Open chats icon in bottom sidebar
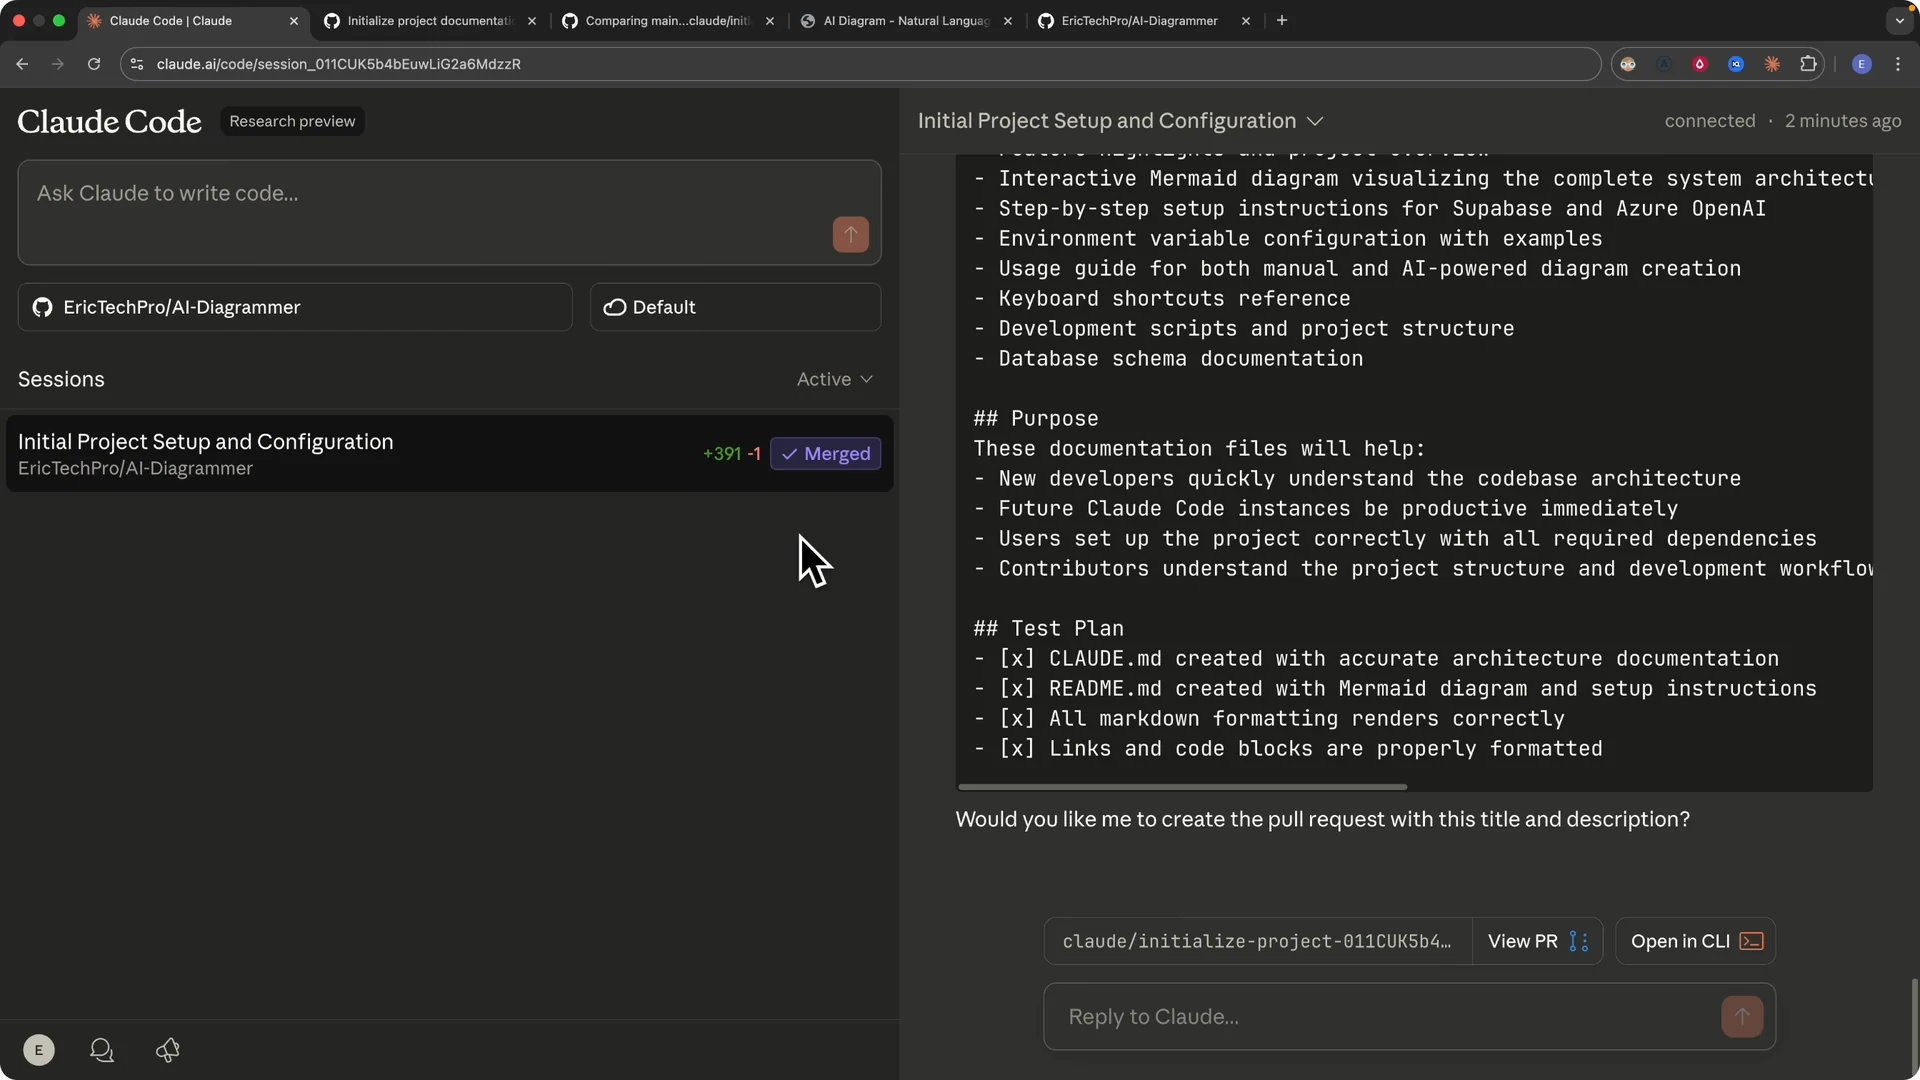This screenshot has height=1080, width=1920. tap(102, 1050)
